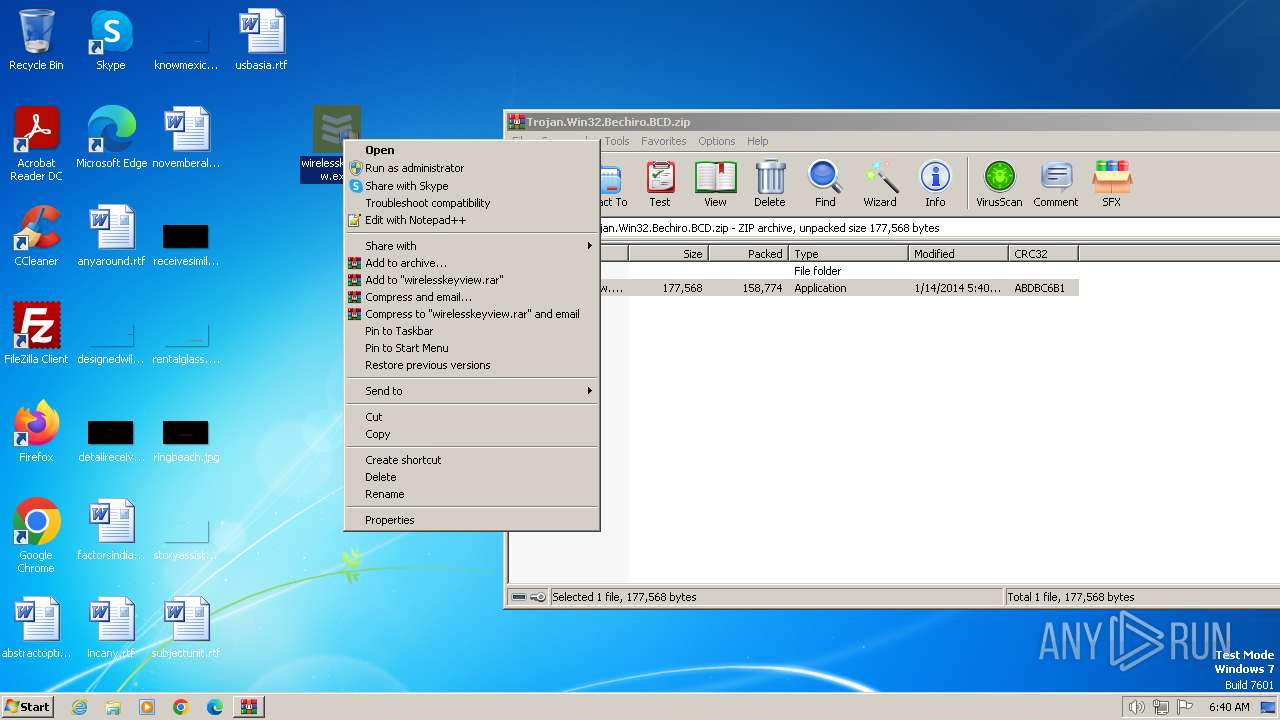
Task: Select Delete in the context menu
Action: click(471, 477)
